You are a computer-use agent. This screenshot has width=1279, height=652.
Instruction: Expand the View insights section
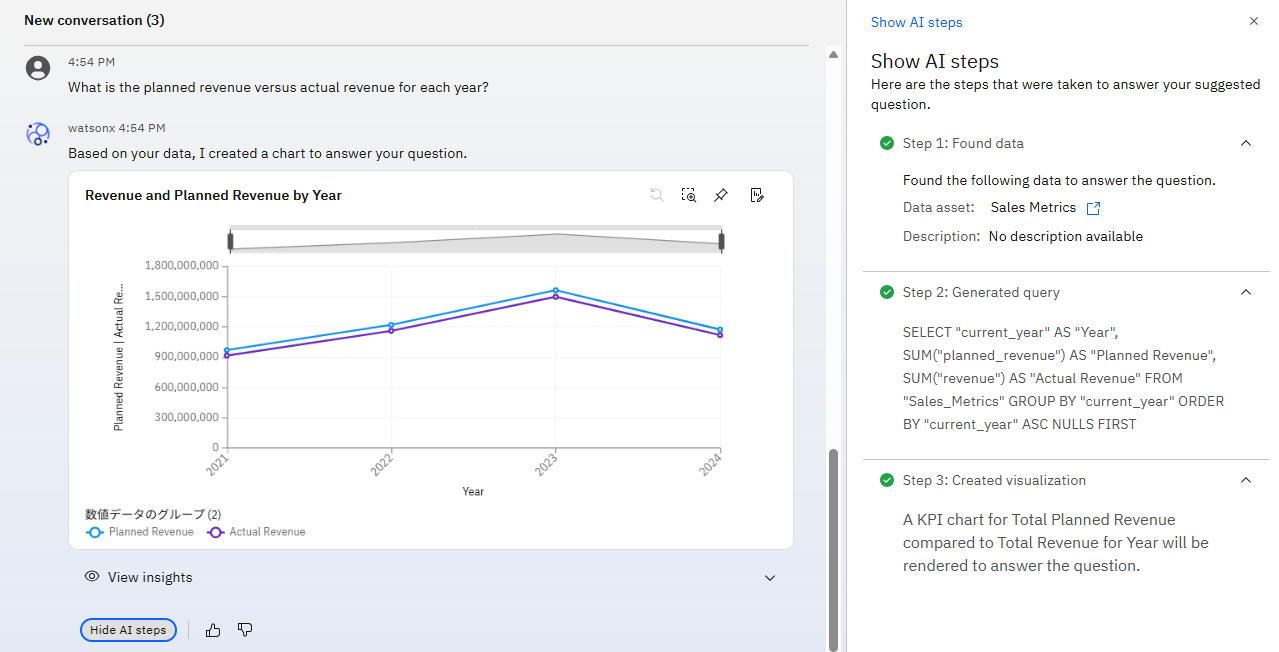pyautogui.click(x=769, y=578)
